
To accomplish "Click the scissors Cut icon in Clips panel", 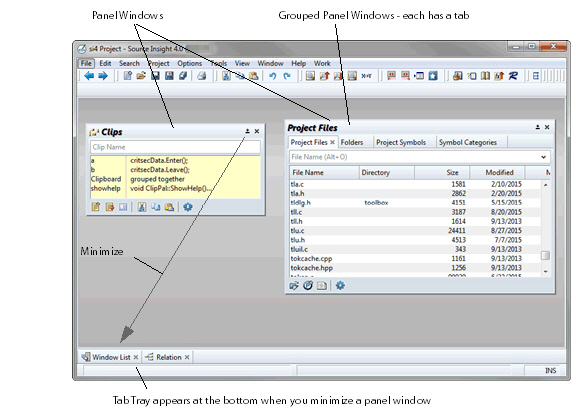I will tap(141, 207).
